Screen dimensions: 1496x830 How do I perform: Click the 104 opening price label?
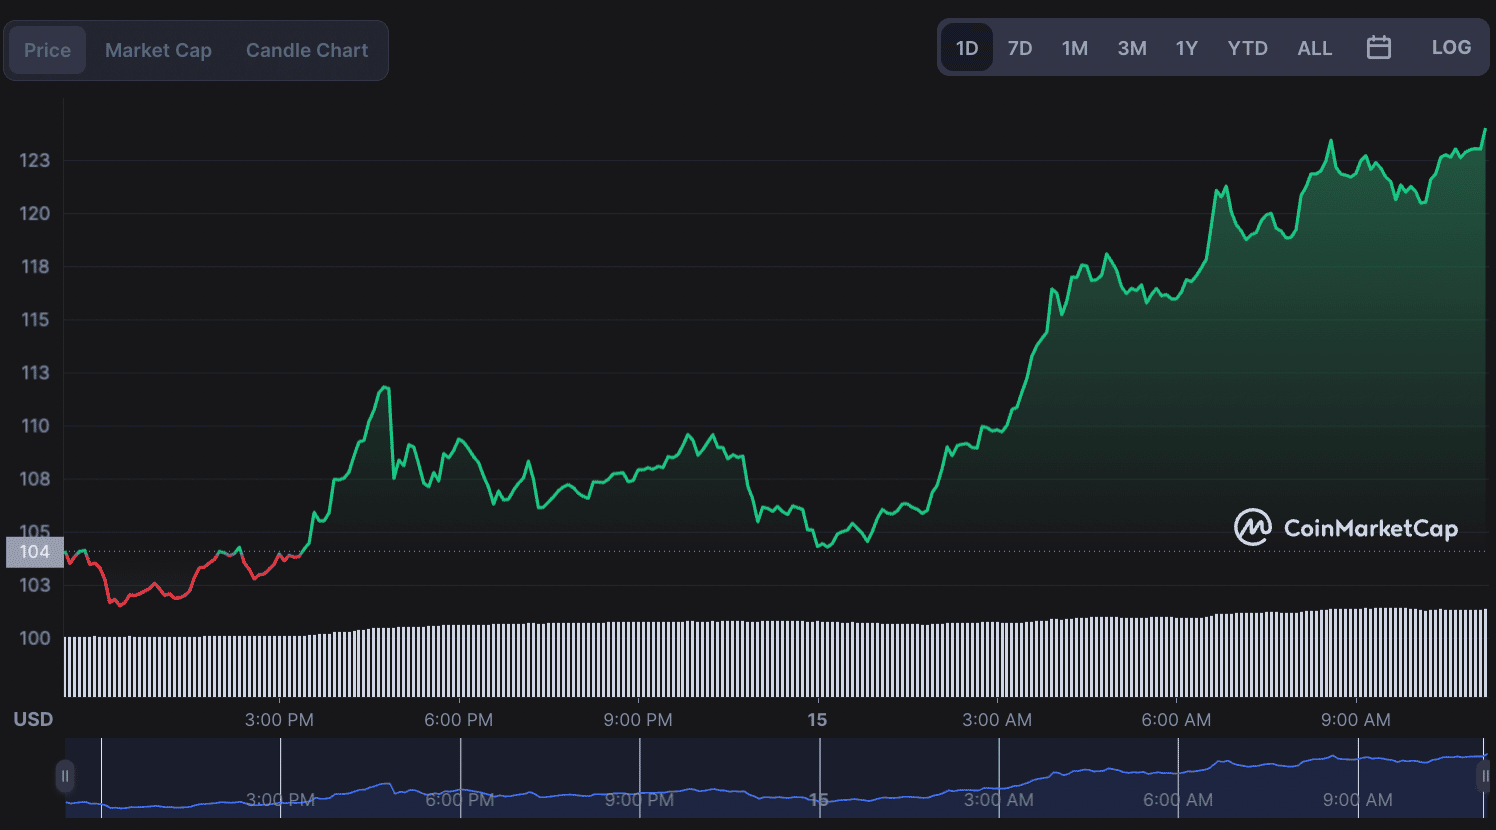pos(35,552)
